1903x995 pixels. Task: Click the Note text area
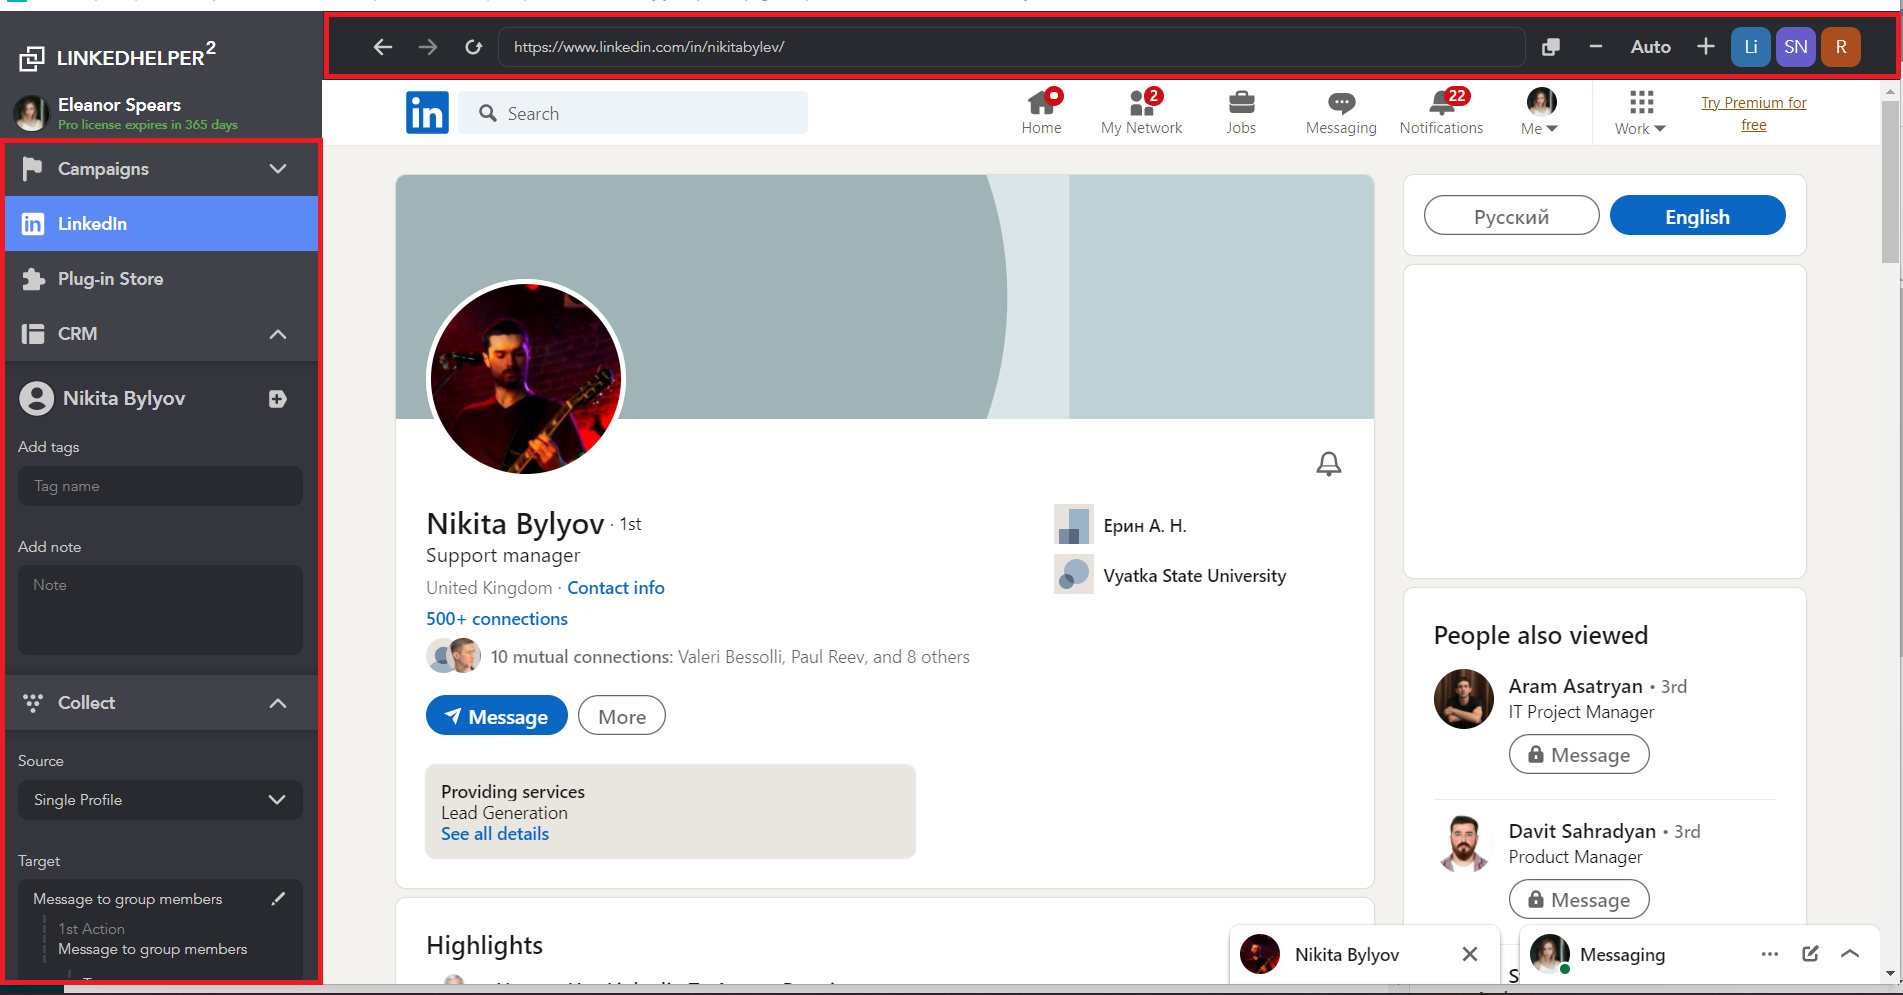(x=160, y=610)
